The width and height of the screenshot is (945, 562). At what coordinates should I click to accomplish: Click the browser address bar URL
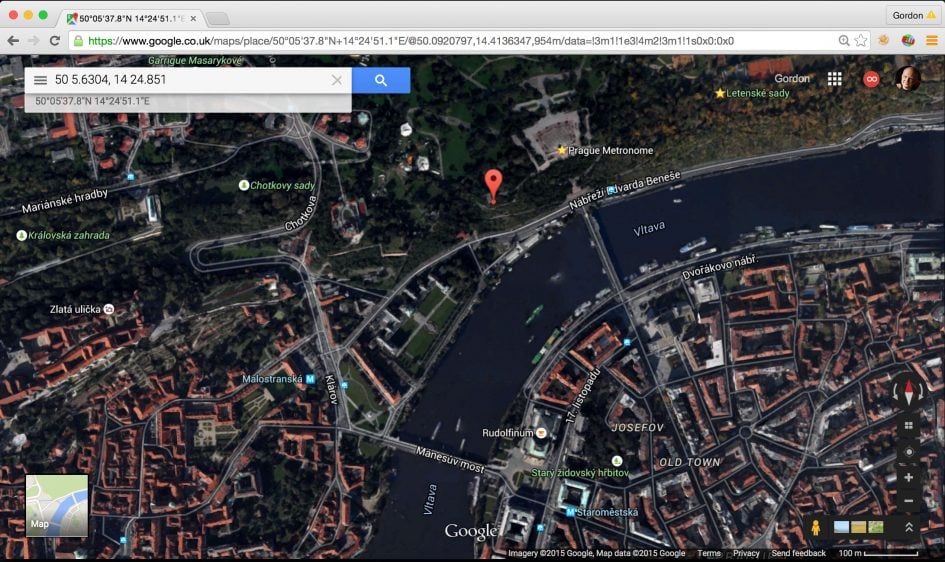(x=411, y=41)
